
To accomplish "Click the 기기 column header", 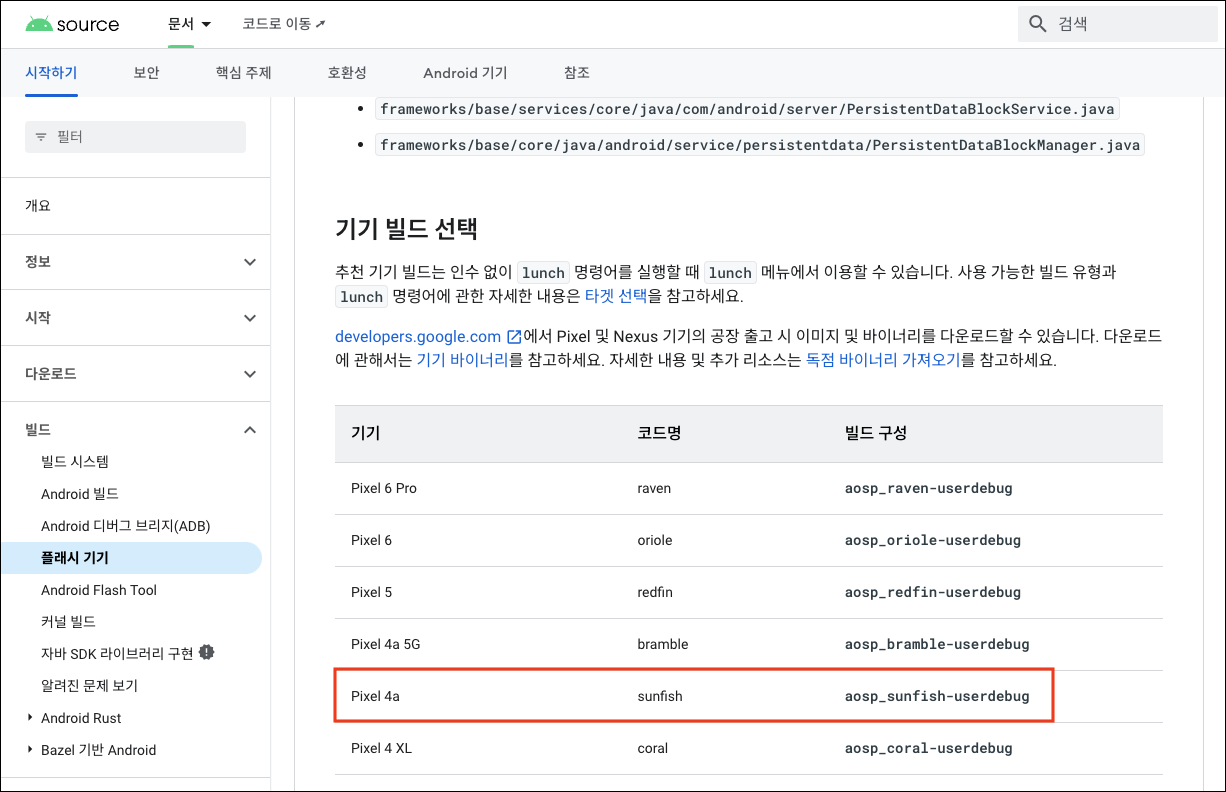I will tap(365, 434).
